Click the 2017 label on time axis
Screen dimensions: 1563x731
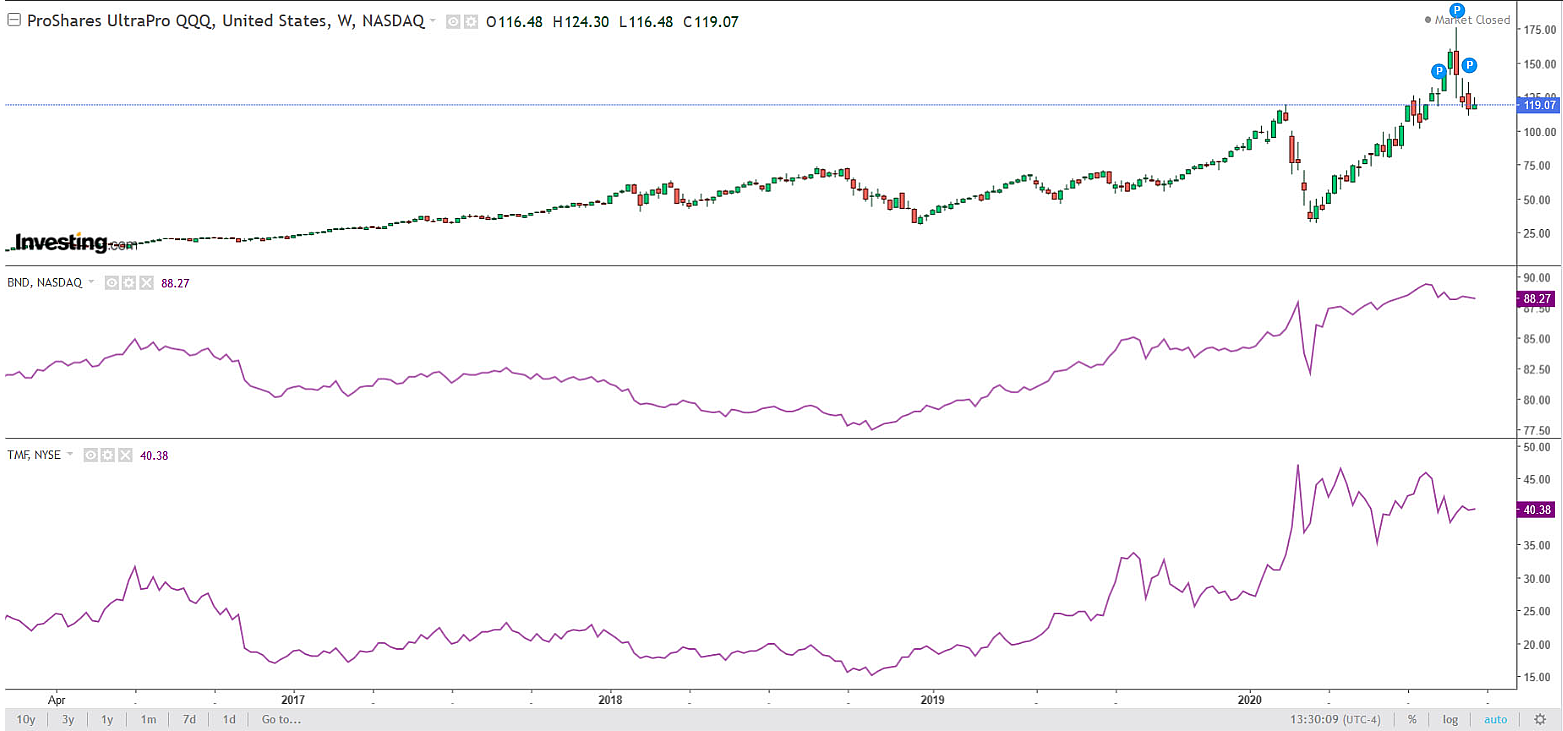tap(293, 699)
